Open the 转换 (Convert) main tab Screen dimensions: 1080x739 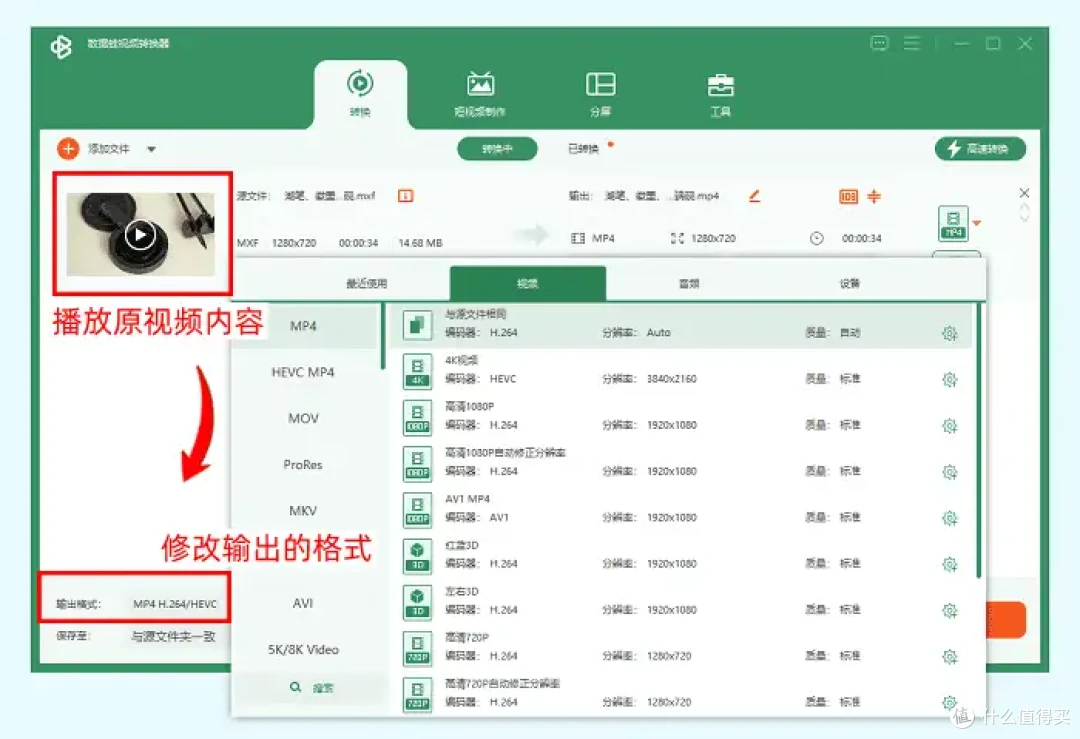pos(360,94)
